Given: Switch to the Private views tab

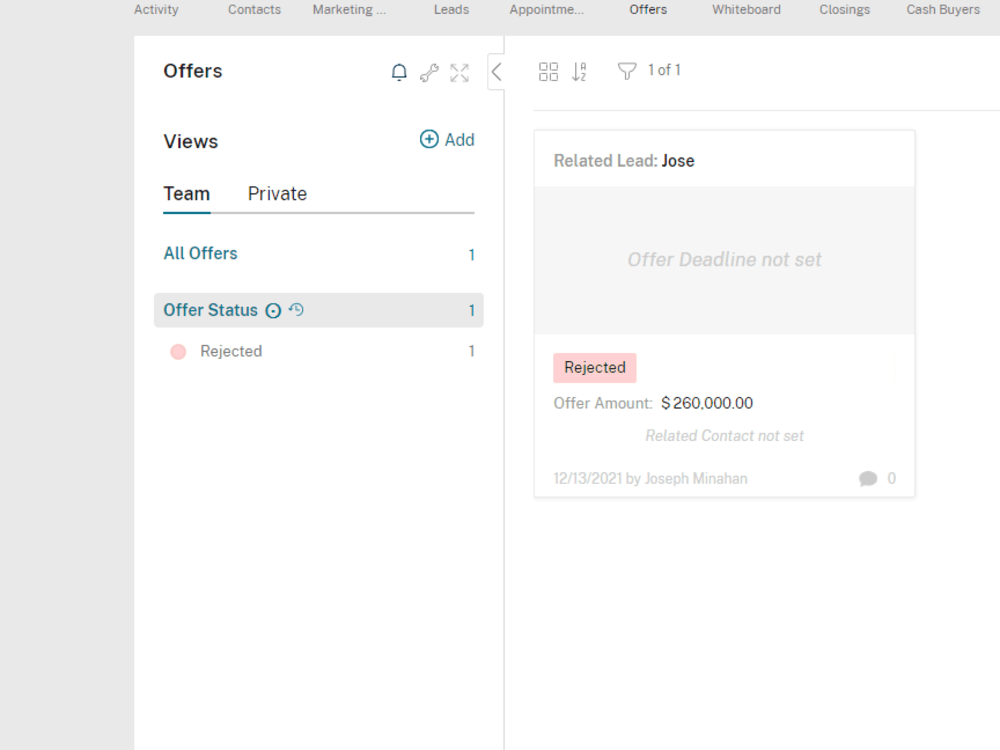Looking at the screenshot, I should pos(277,194).
